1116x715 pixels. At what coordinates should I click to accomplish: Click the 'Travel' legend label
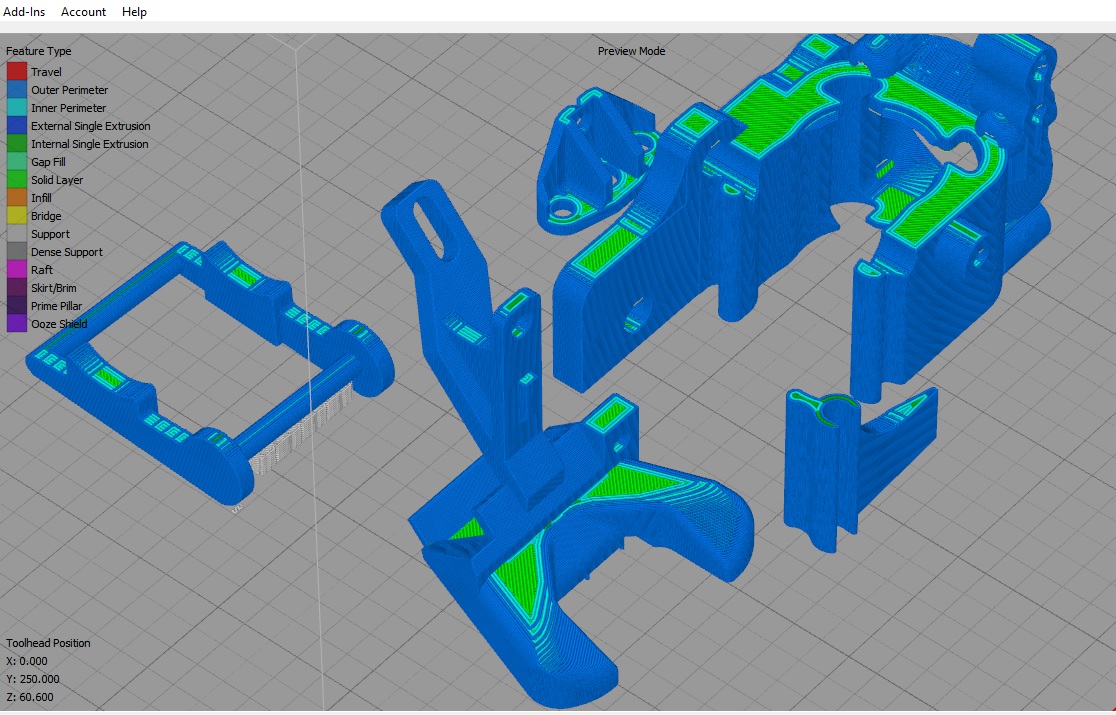pyautogui.click(x=46, y=72)
